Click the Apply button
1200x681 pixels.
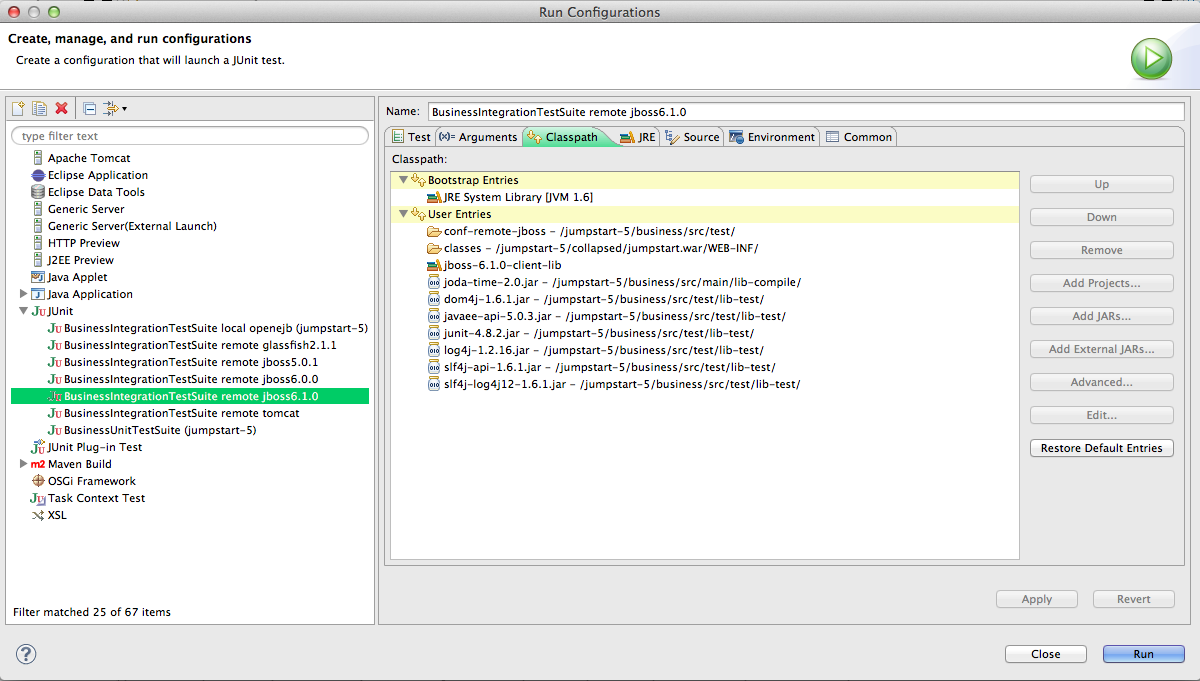point(1037,599)
